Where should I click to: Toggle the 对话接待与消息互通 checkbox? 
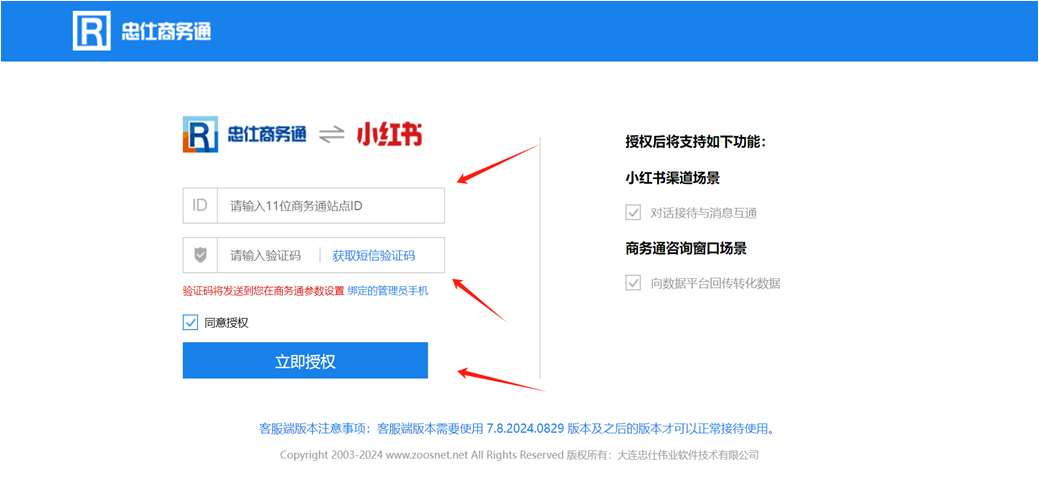(633, 213)
